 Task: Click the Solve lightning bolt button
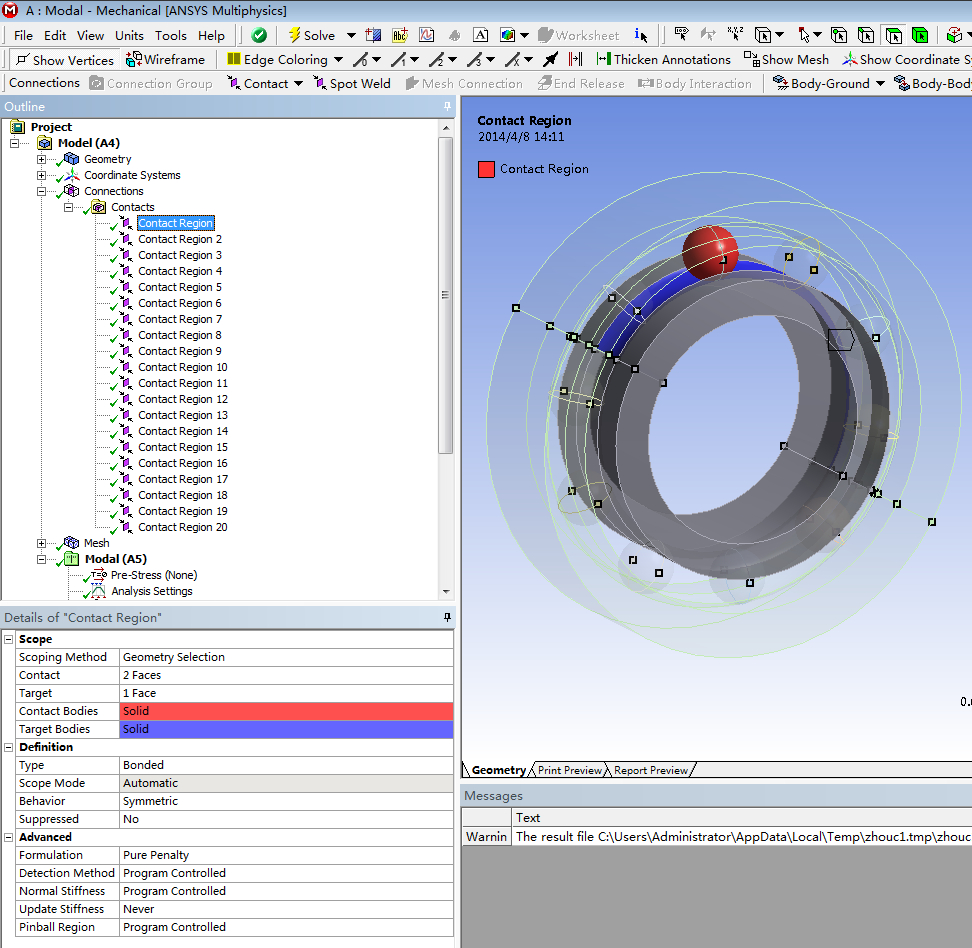pos(296,35)
